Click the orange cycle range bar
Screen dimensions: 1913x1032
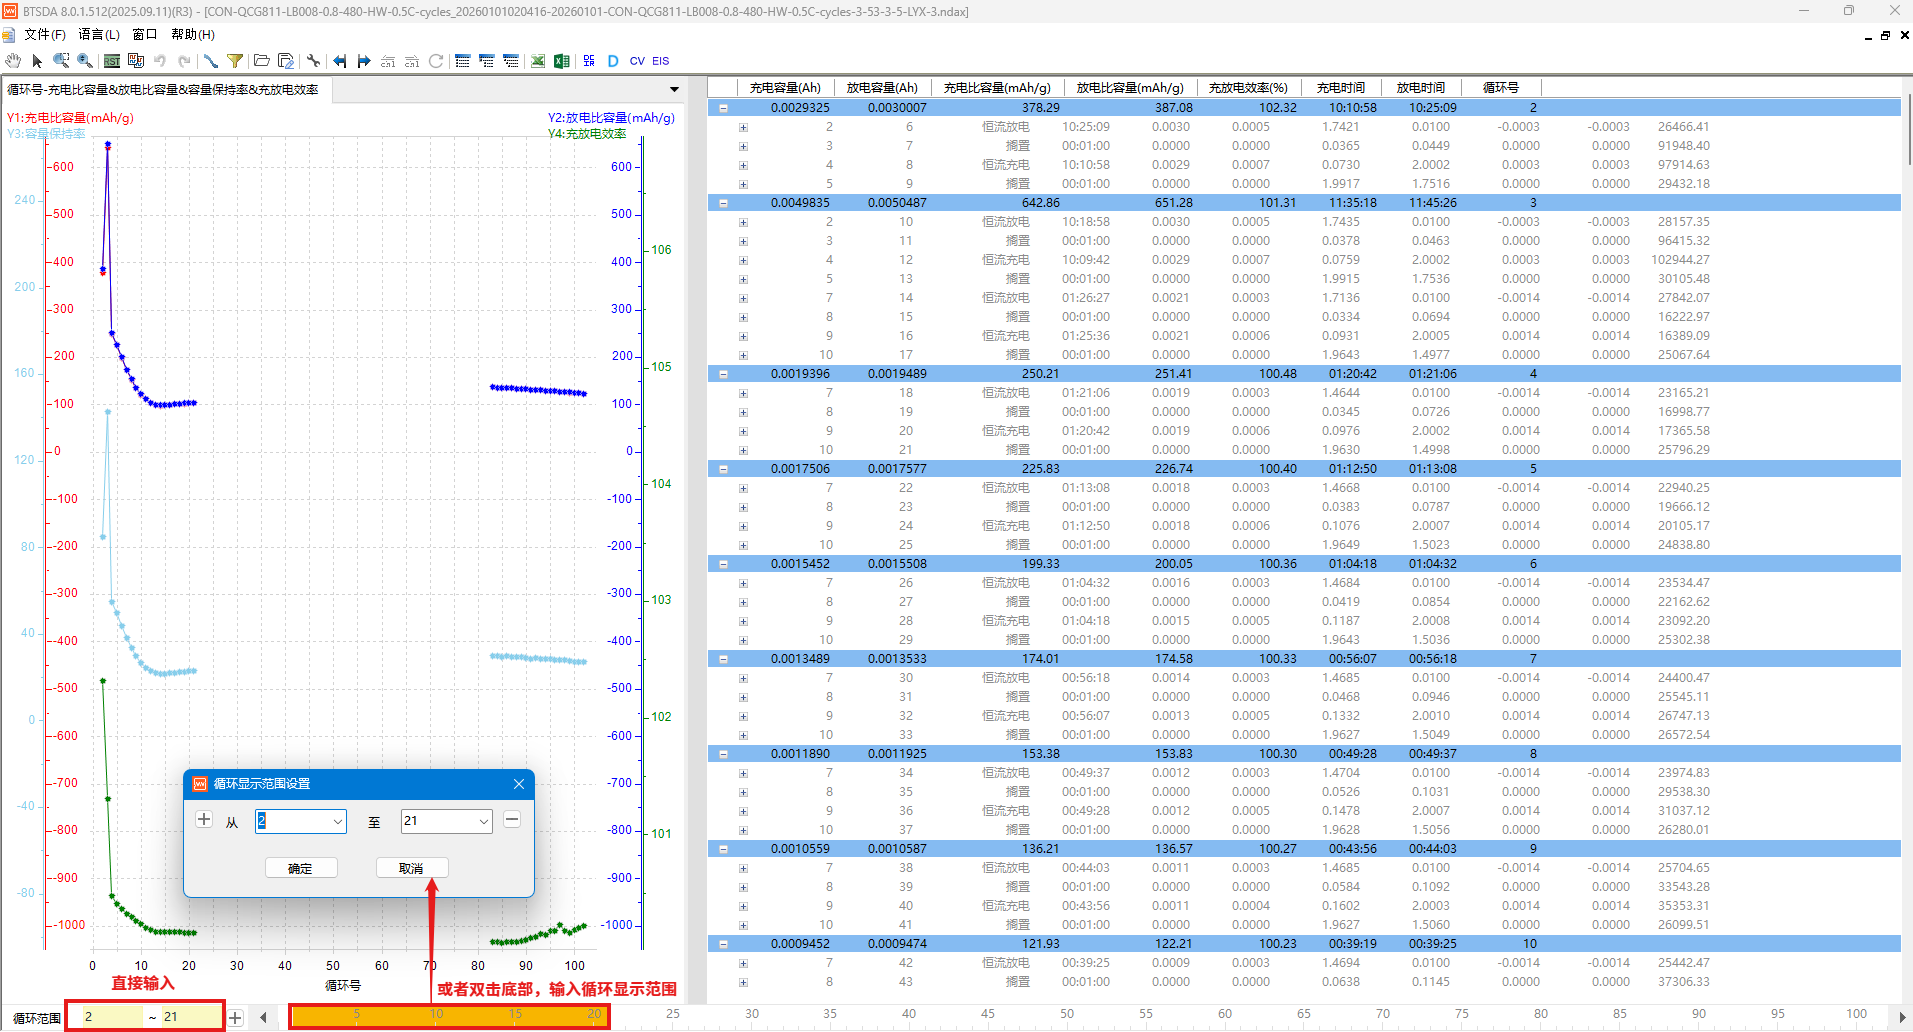click(448, 1016)
